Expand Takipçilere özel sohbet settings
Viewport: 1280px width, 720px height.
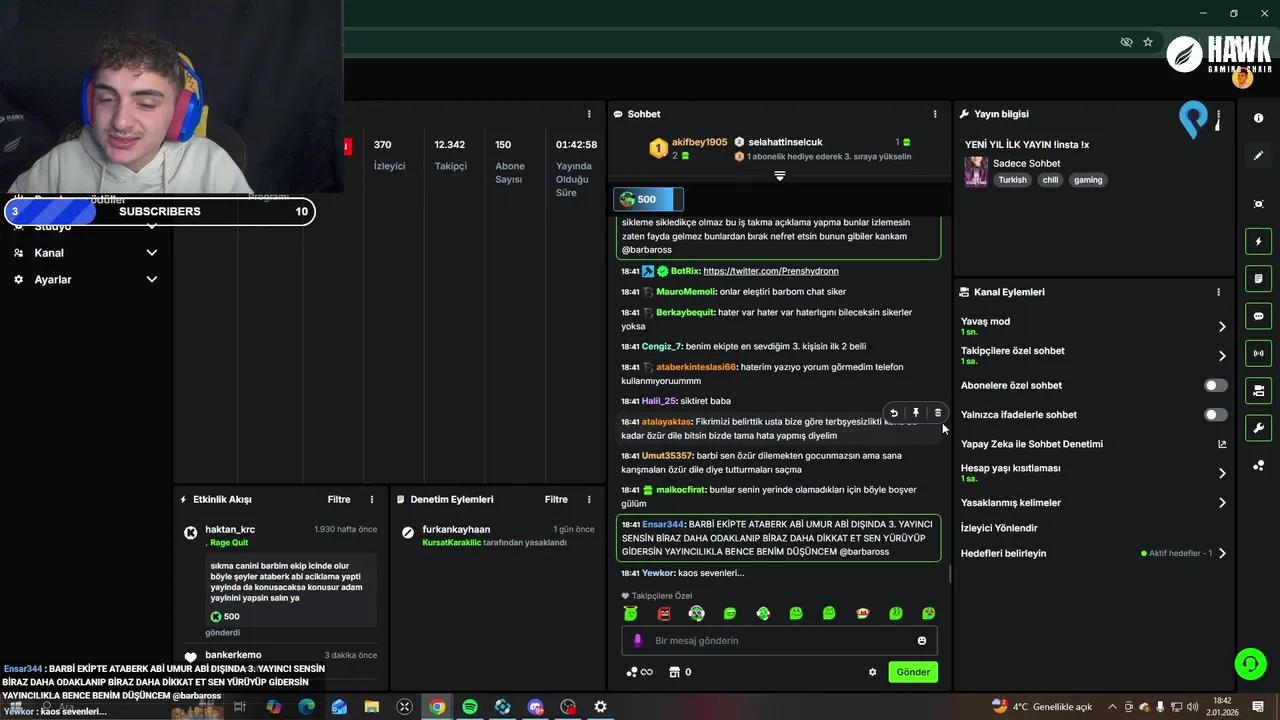tap(1222, 356)
